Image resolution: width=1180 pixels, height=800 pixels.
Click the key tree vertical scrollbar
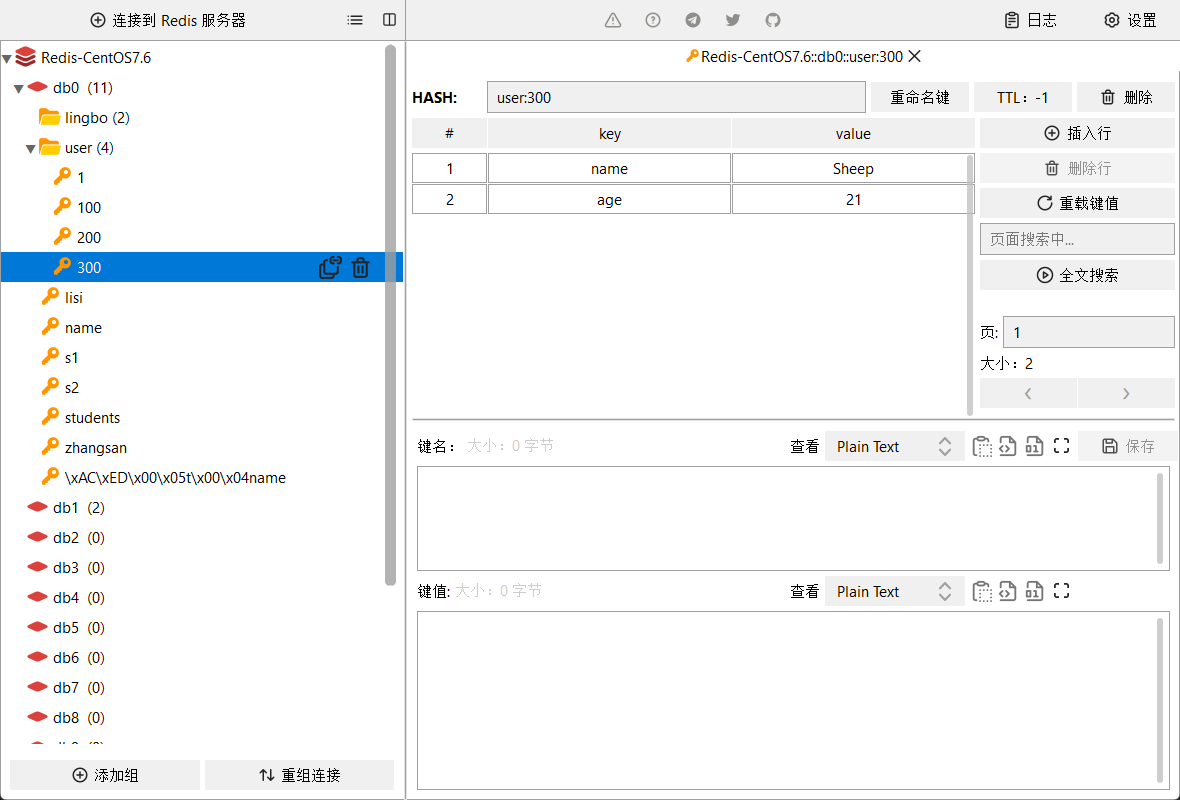click(390, 315)
